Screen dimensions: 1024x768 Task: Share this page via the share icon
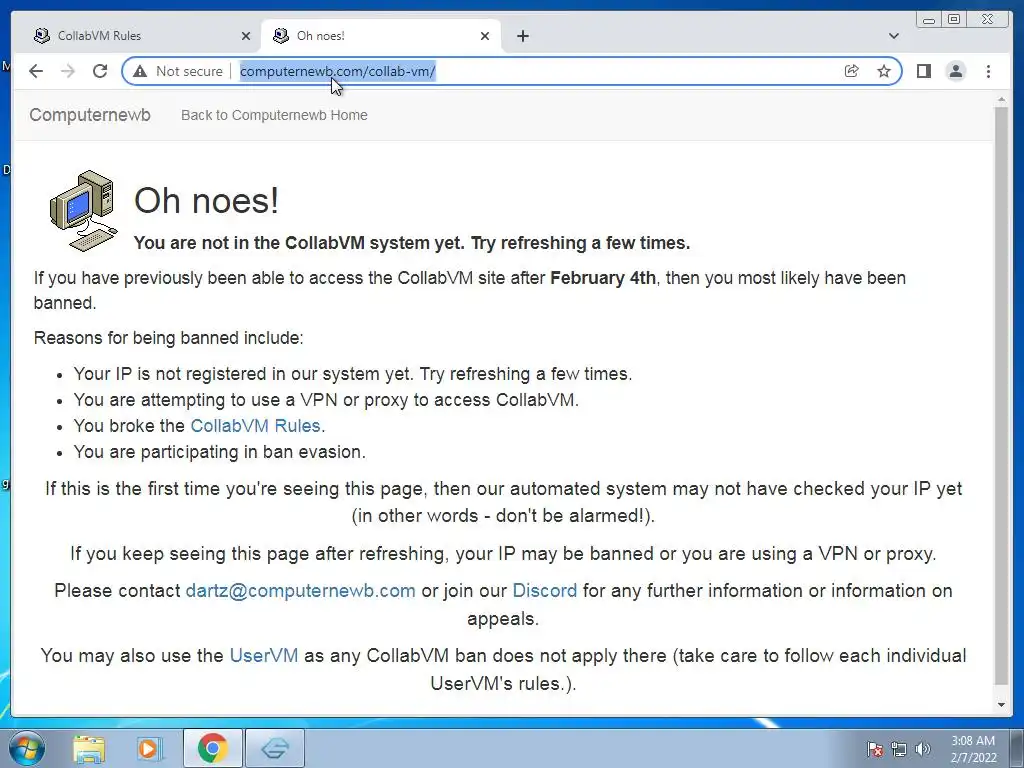tap(852, 71)
